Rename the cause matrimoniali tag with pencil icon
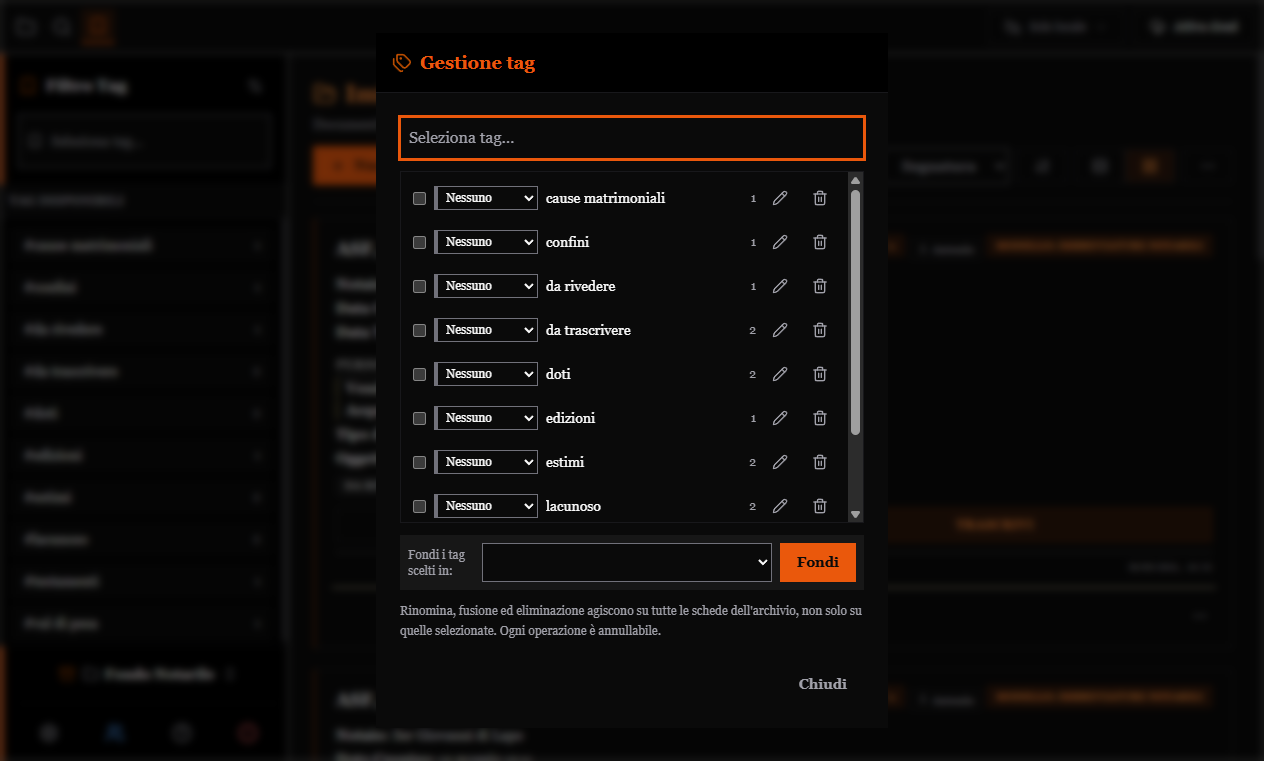The width and height of the screenshot is (1264, 761). click(x=780, y=198)
